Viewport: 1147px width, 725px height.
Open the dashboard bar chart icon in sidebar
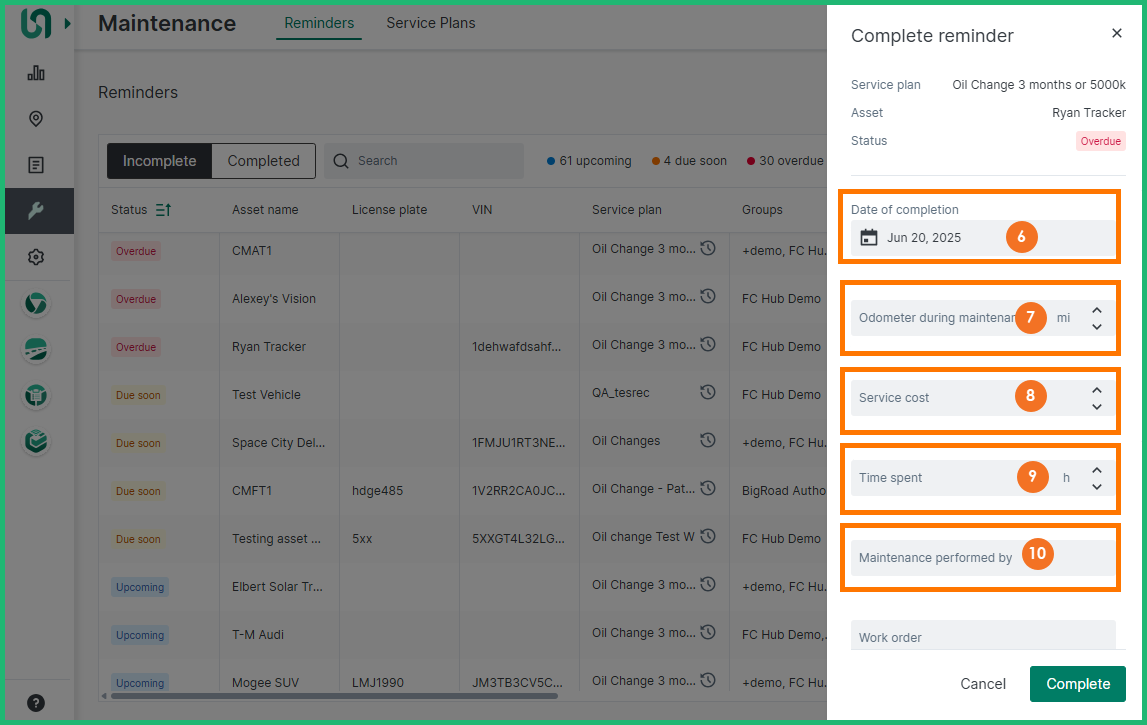[x=36, y=72]
